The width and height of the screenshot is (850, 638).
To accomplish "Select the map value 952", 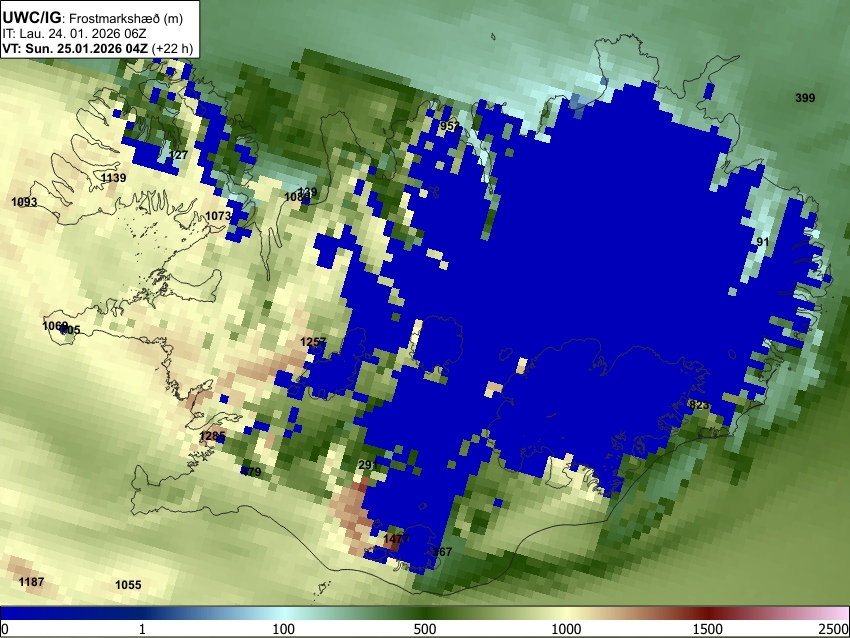I will (x=449, y=126).
